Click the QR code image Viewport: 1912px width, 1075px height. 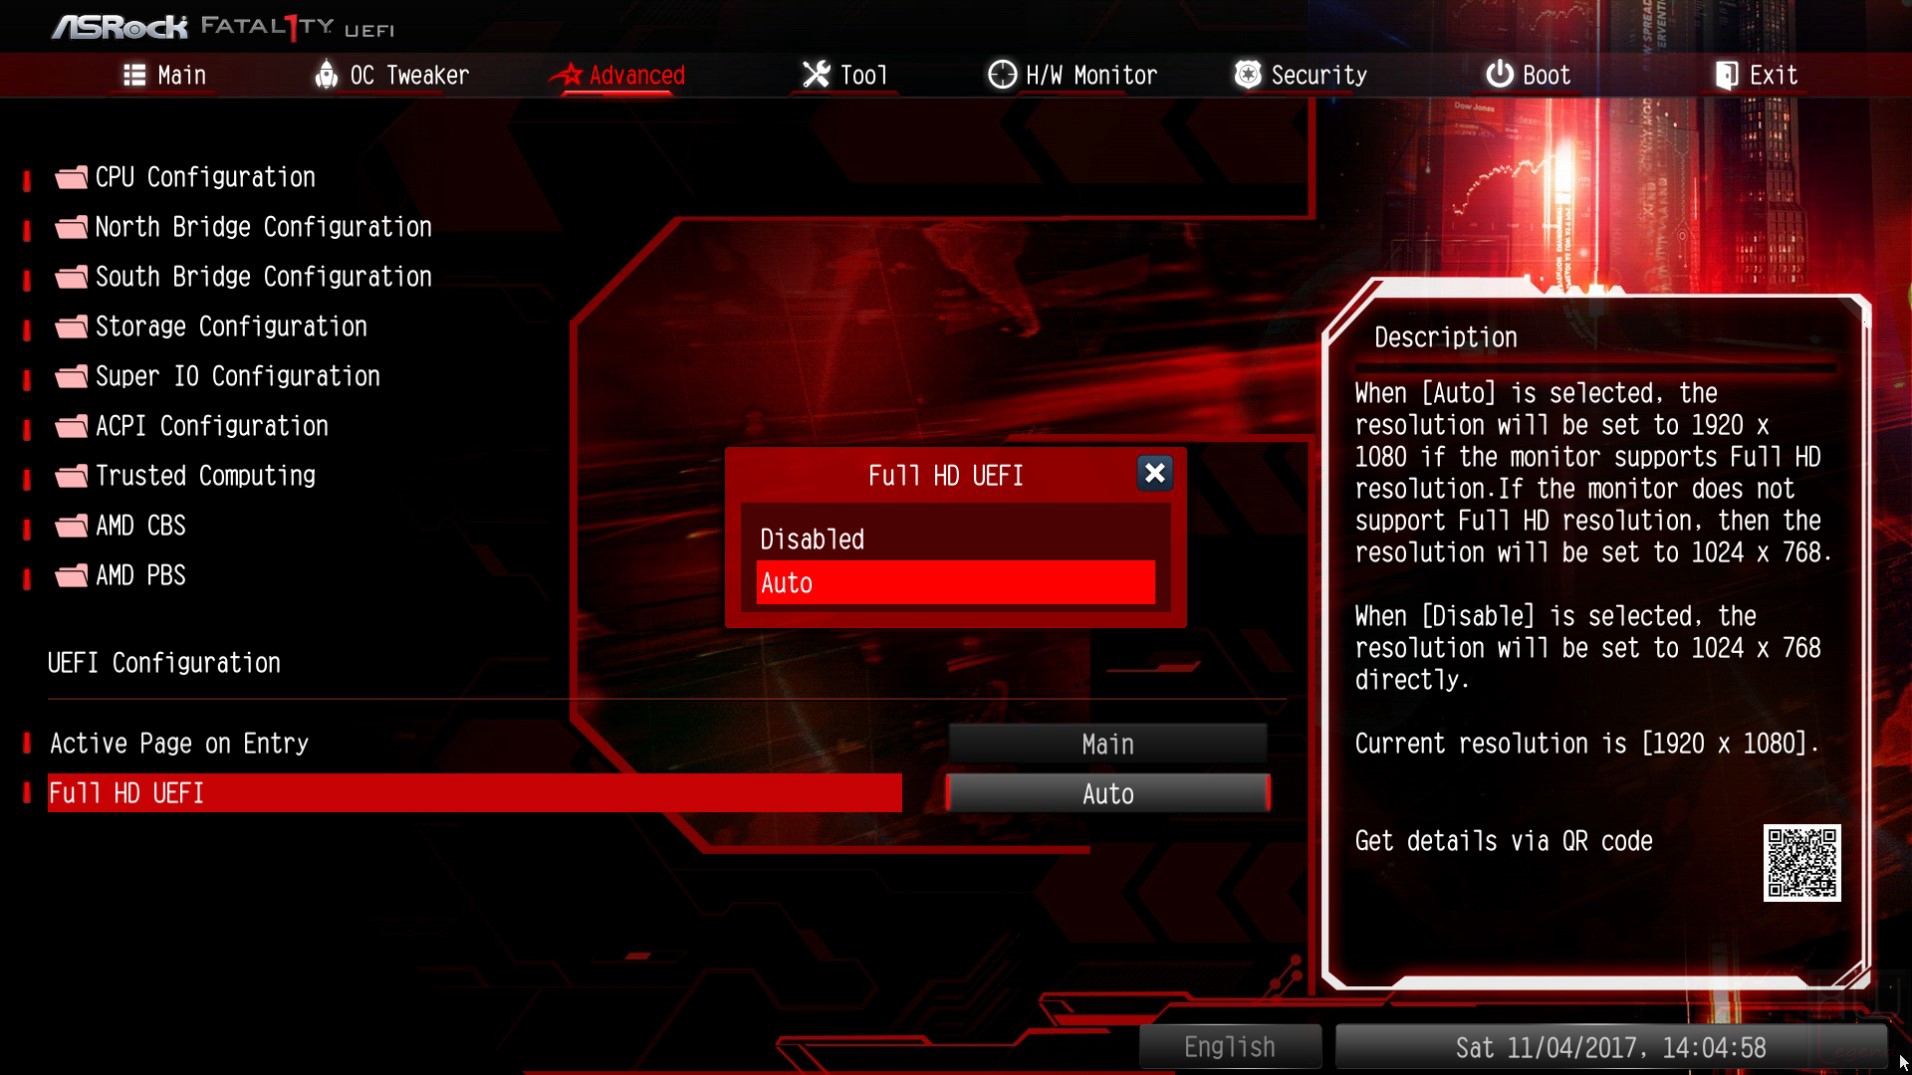[x=1801, y=863]
